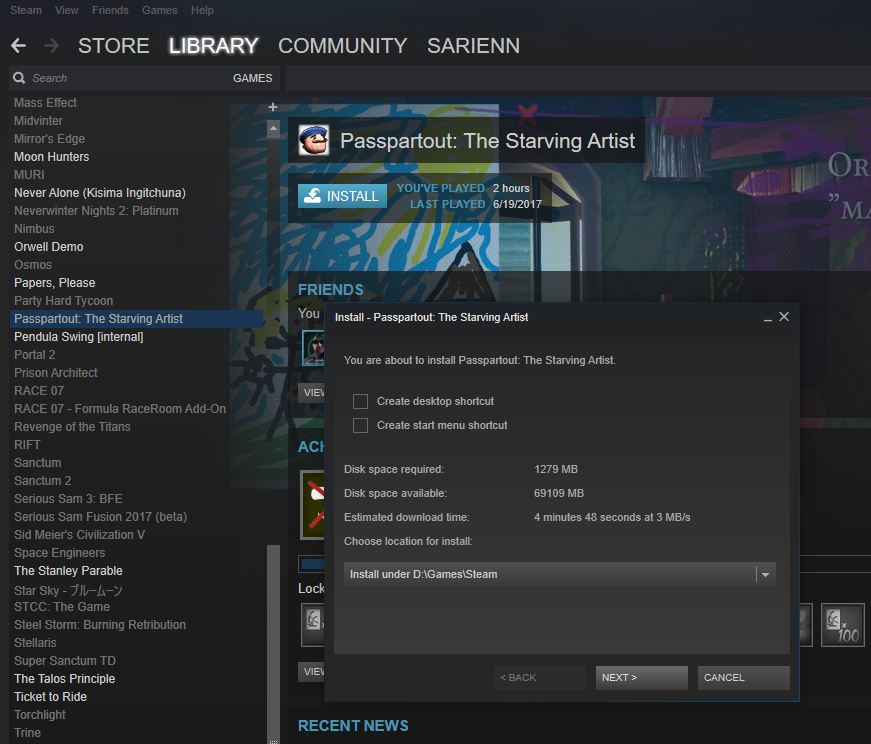Close the Install dialog

(x=784, y=317)
